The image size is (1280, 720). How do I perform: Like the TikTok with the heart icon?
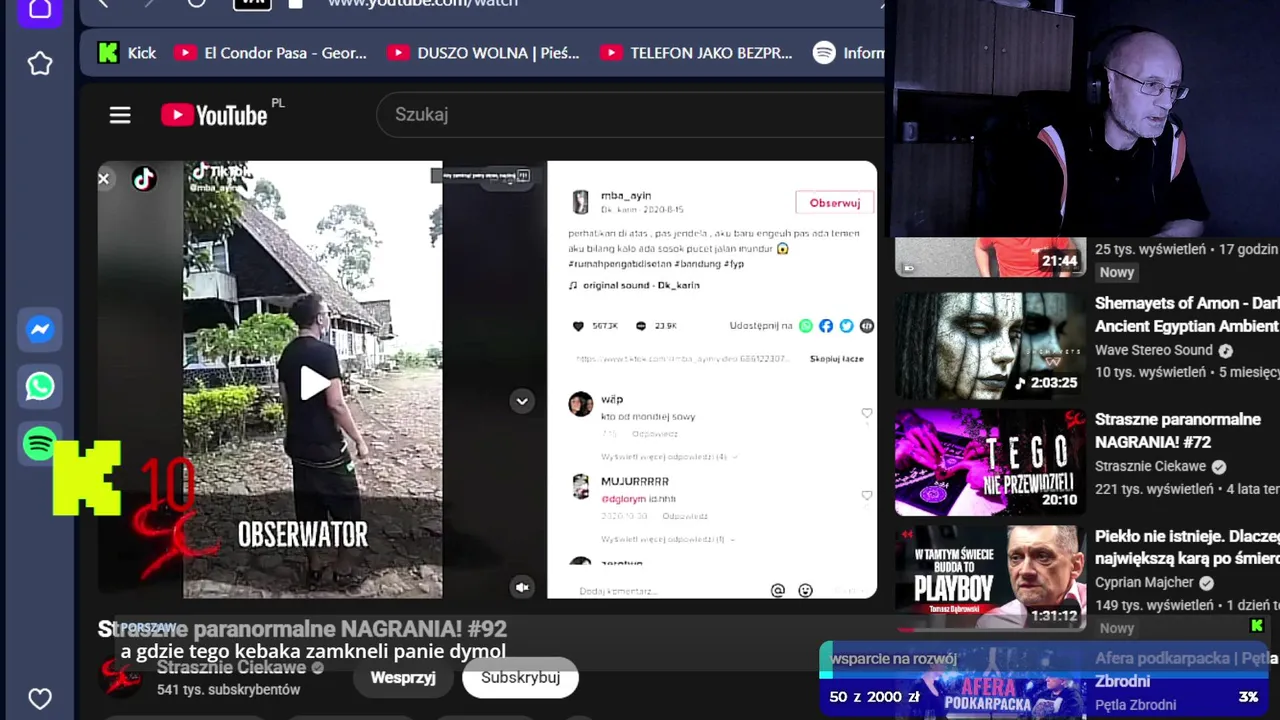coord(577,326)
